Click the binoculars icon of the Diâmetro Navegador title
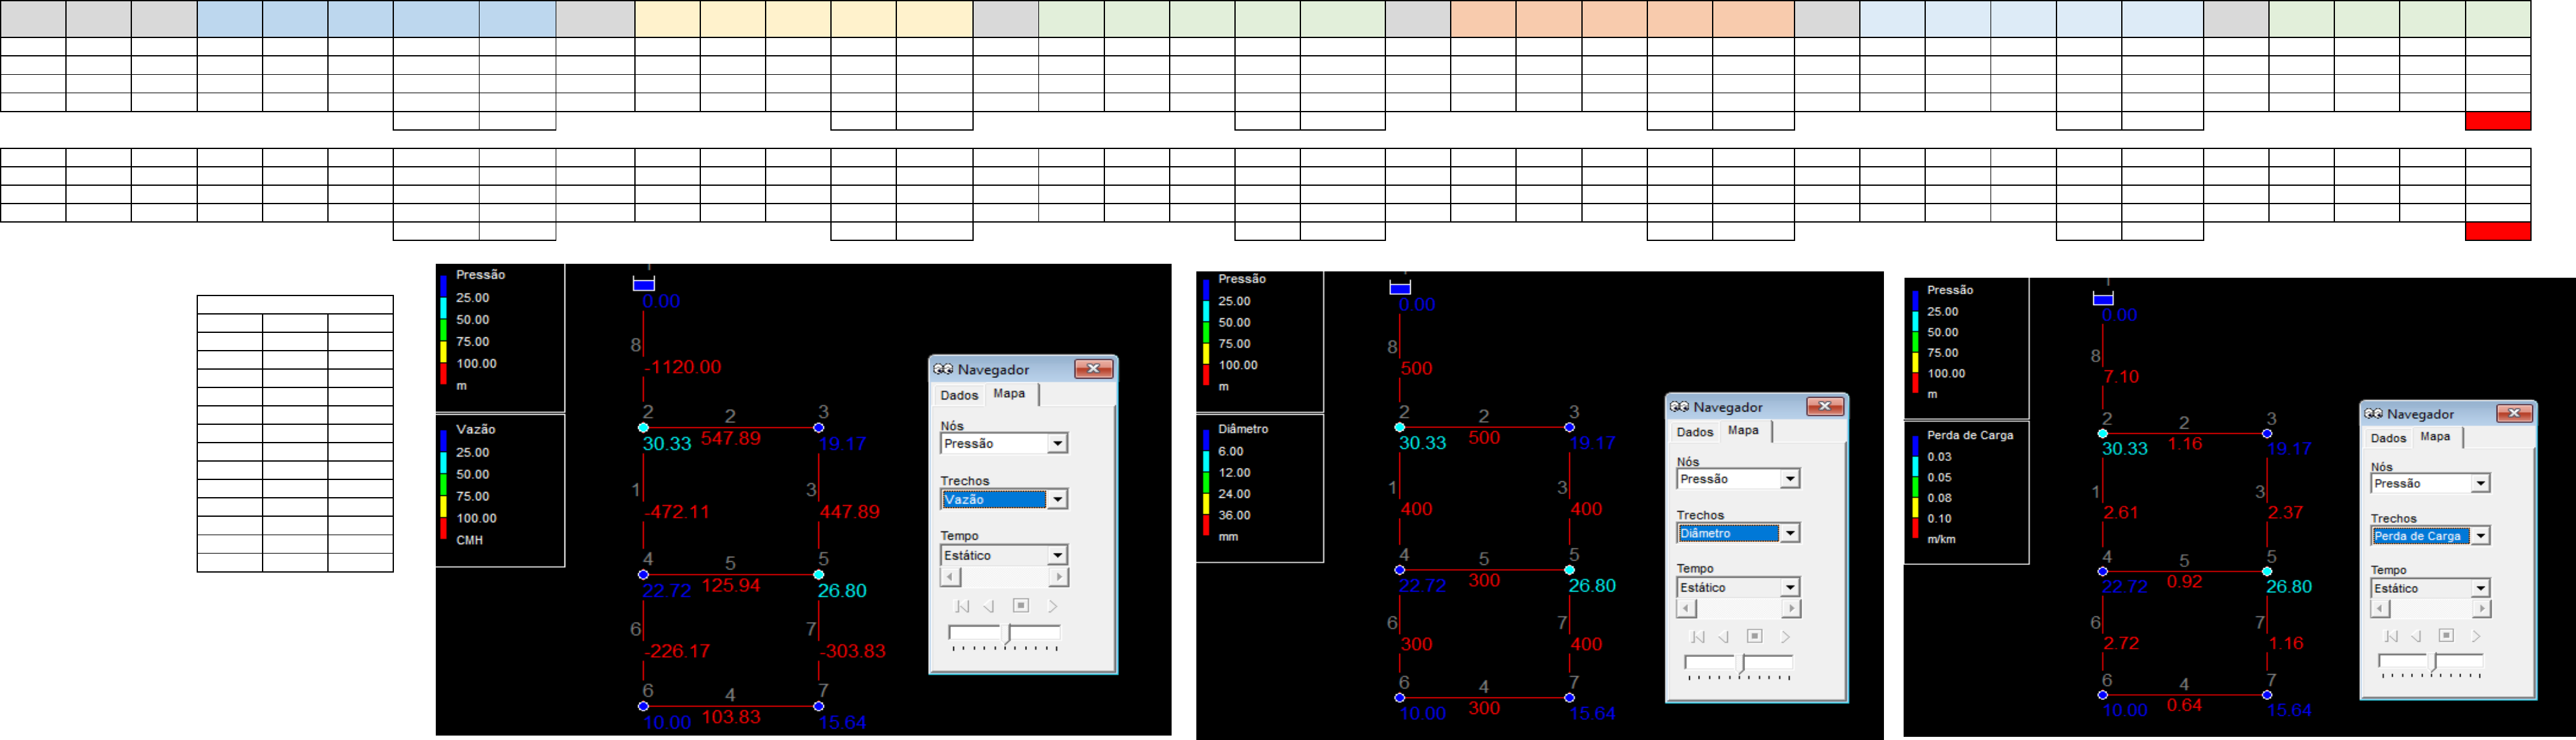 click(1679, 407)
